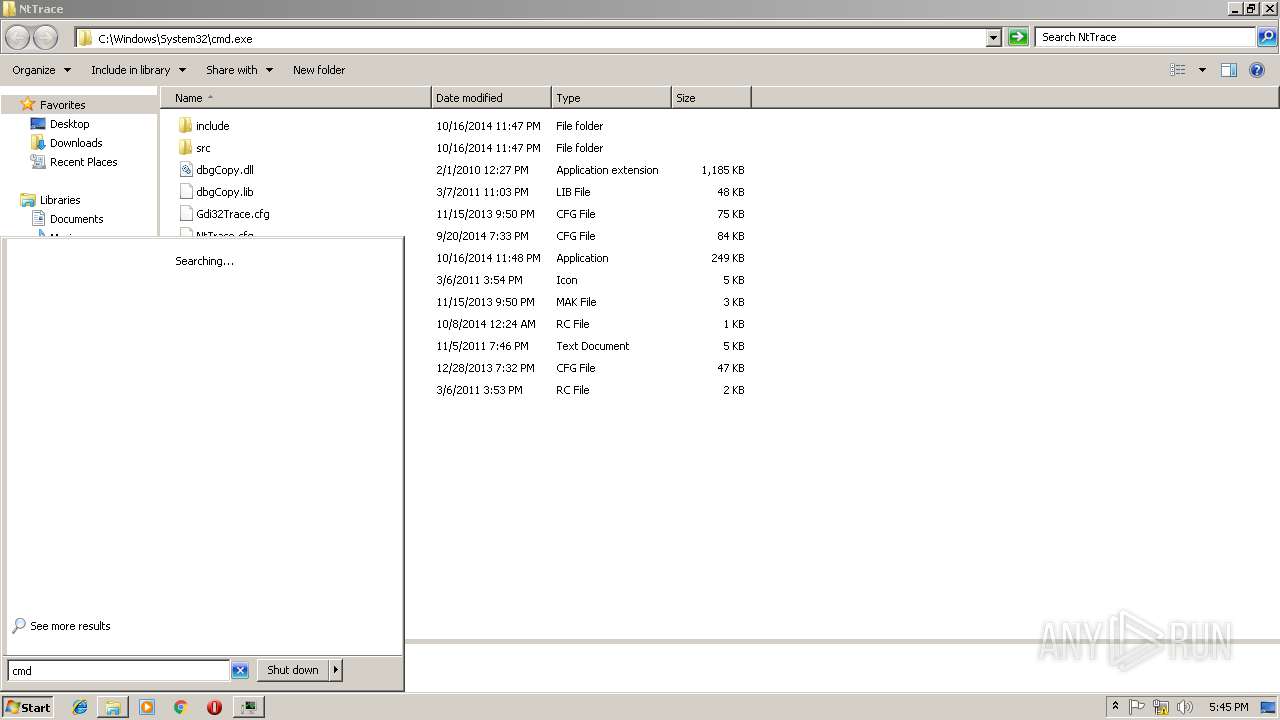
Task: Click the volume speaker tray icon
Action: click(x=1185, y=707)
